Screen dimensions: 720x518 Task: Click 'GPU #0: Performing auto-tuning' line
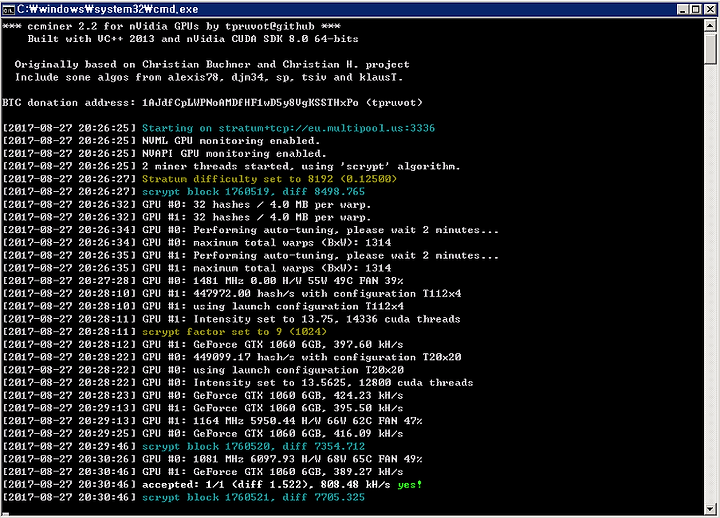pyautogui.click(x=251, y=230)
